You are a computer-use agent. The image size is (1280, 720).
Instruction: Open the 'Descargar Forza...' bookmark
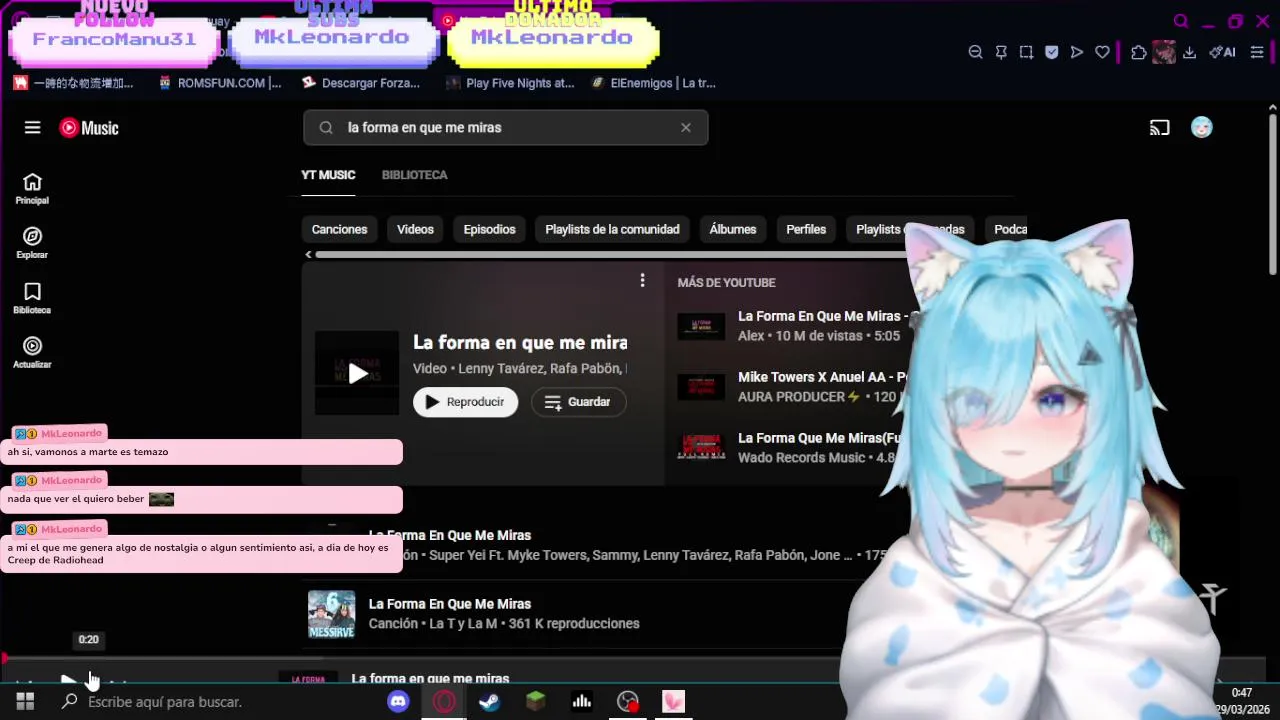tap(361, 83)
